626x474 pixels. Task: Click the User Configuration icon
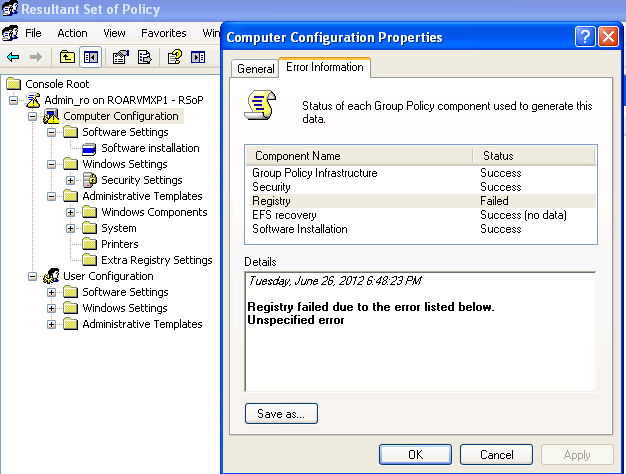point(51,276)
